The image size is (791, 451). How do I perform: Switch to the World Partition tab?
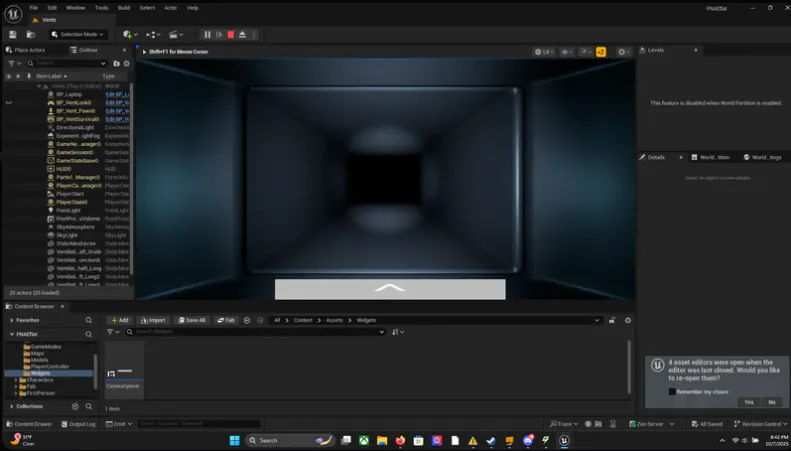tap(710, 157)
